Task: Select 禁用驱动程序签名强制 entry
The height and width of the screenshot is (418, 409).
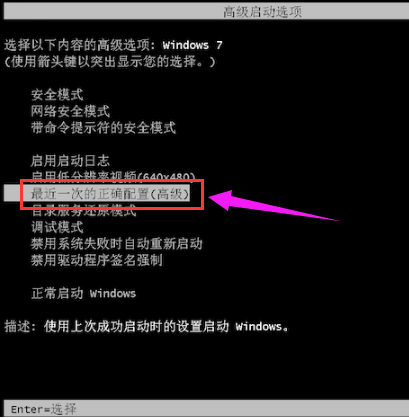Action: point(97,260)
